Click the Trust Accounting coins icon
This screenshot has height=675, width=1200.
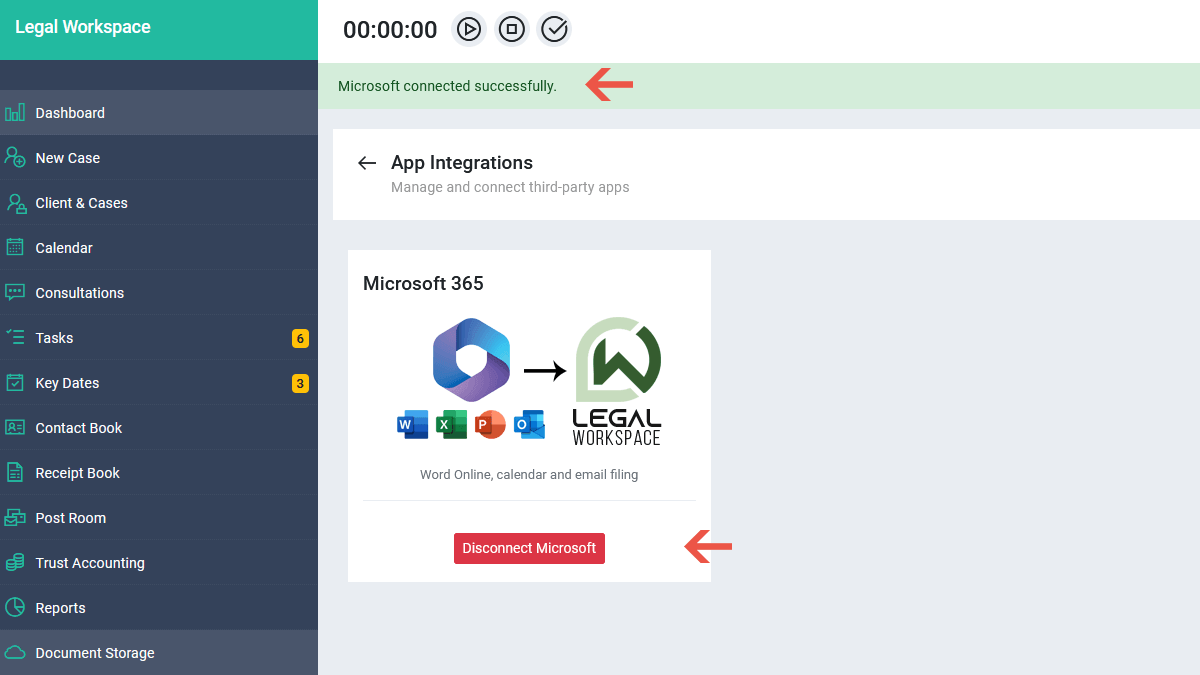(x=15, y=563)
